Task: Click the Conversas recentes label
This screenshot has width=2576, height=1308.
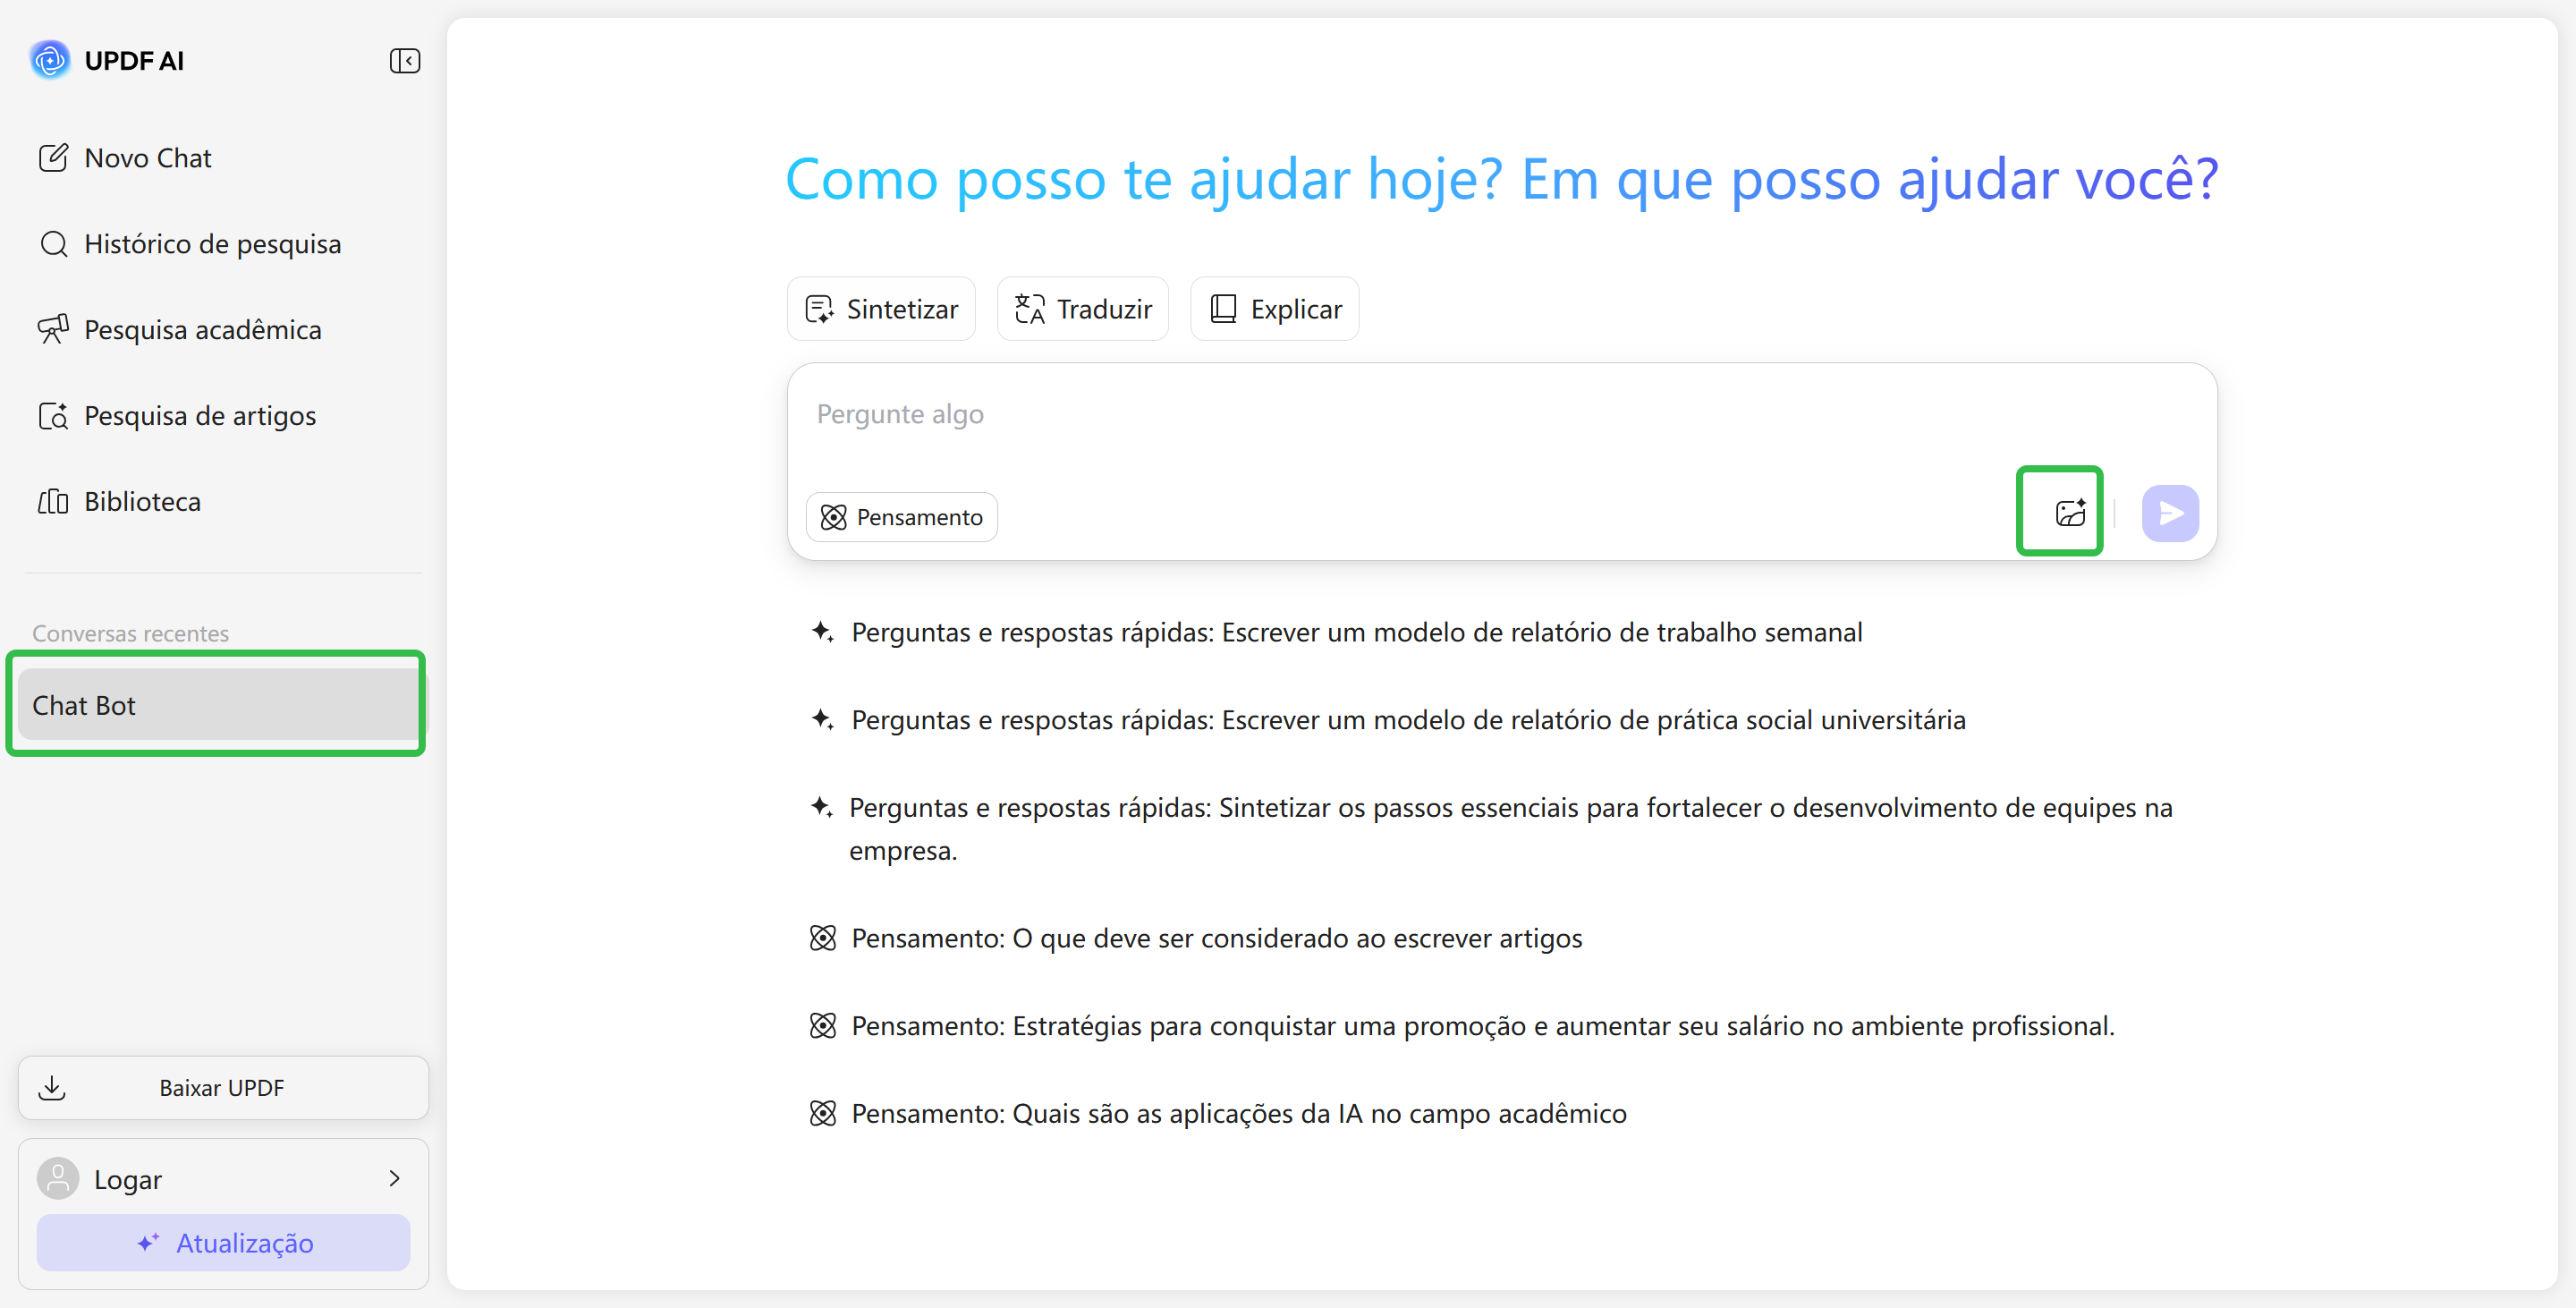Action: coord(130,633)
